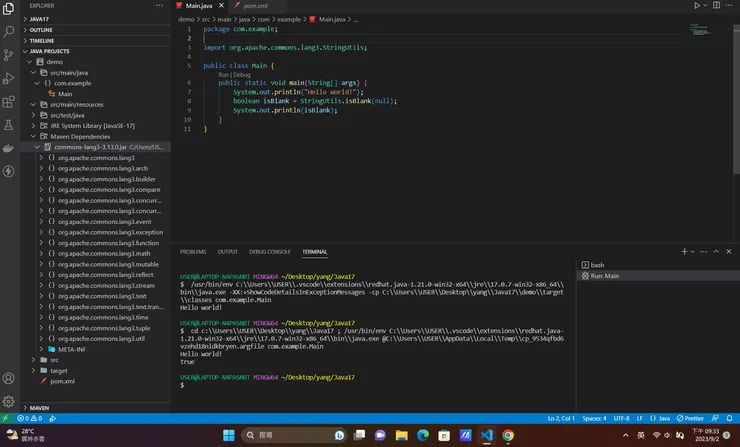The height and width of the screenshot is (447, 740).
Task: Hide the terminal panel with close X
Action: click(727, 252)
